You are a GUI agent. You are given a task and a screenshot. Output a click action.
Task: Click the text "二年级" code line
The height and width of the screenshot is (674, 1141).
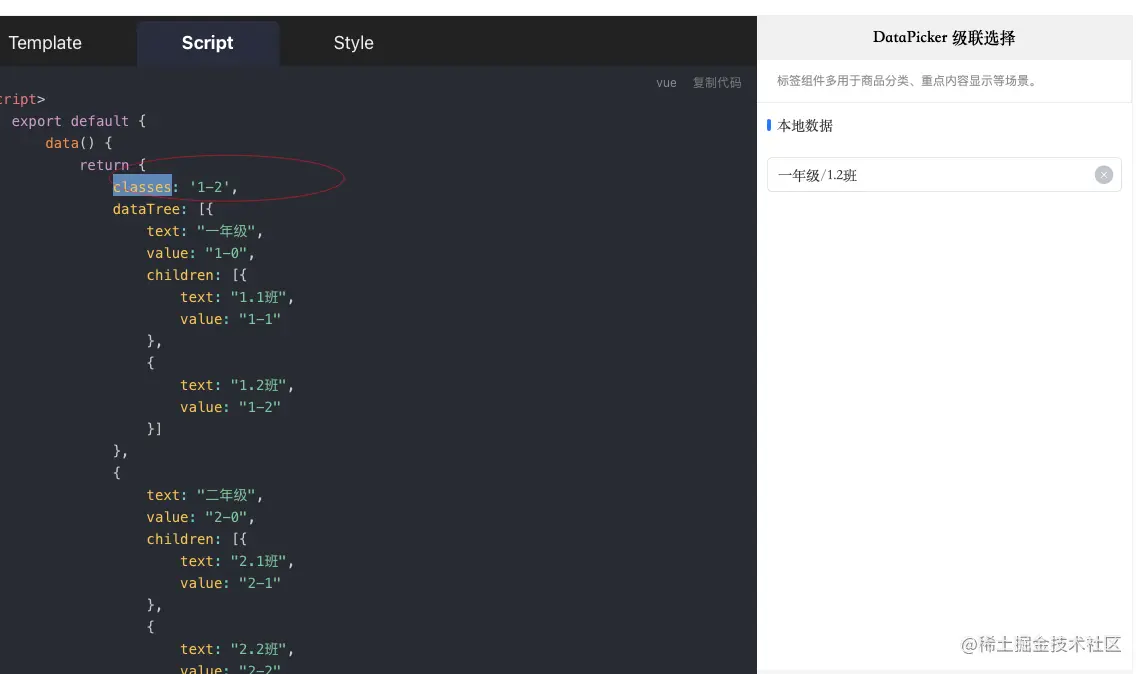click(x=204, y=495)
